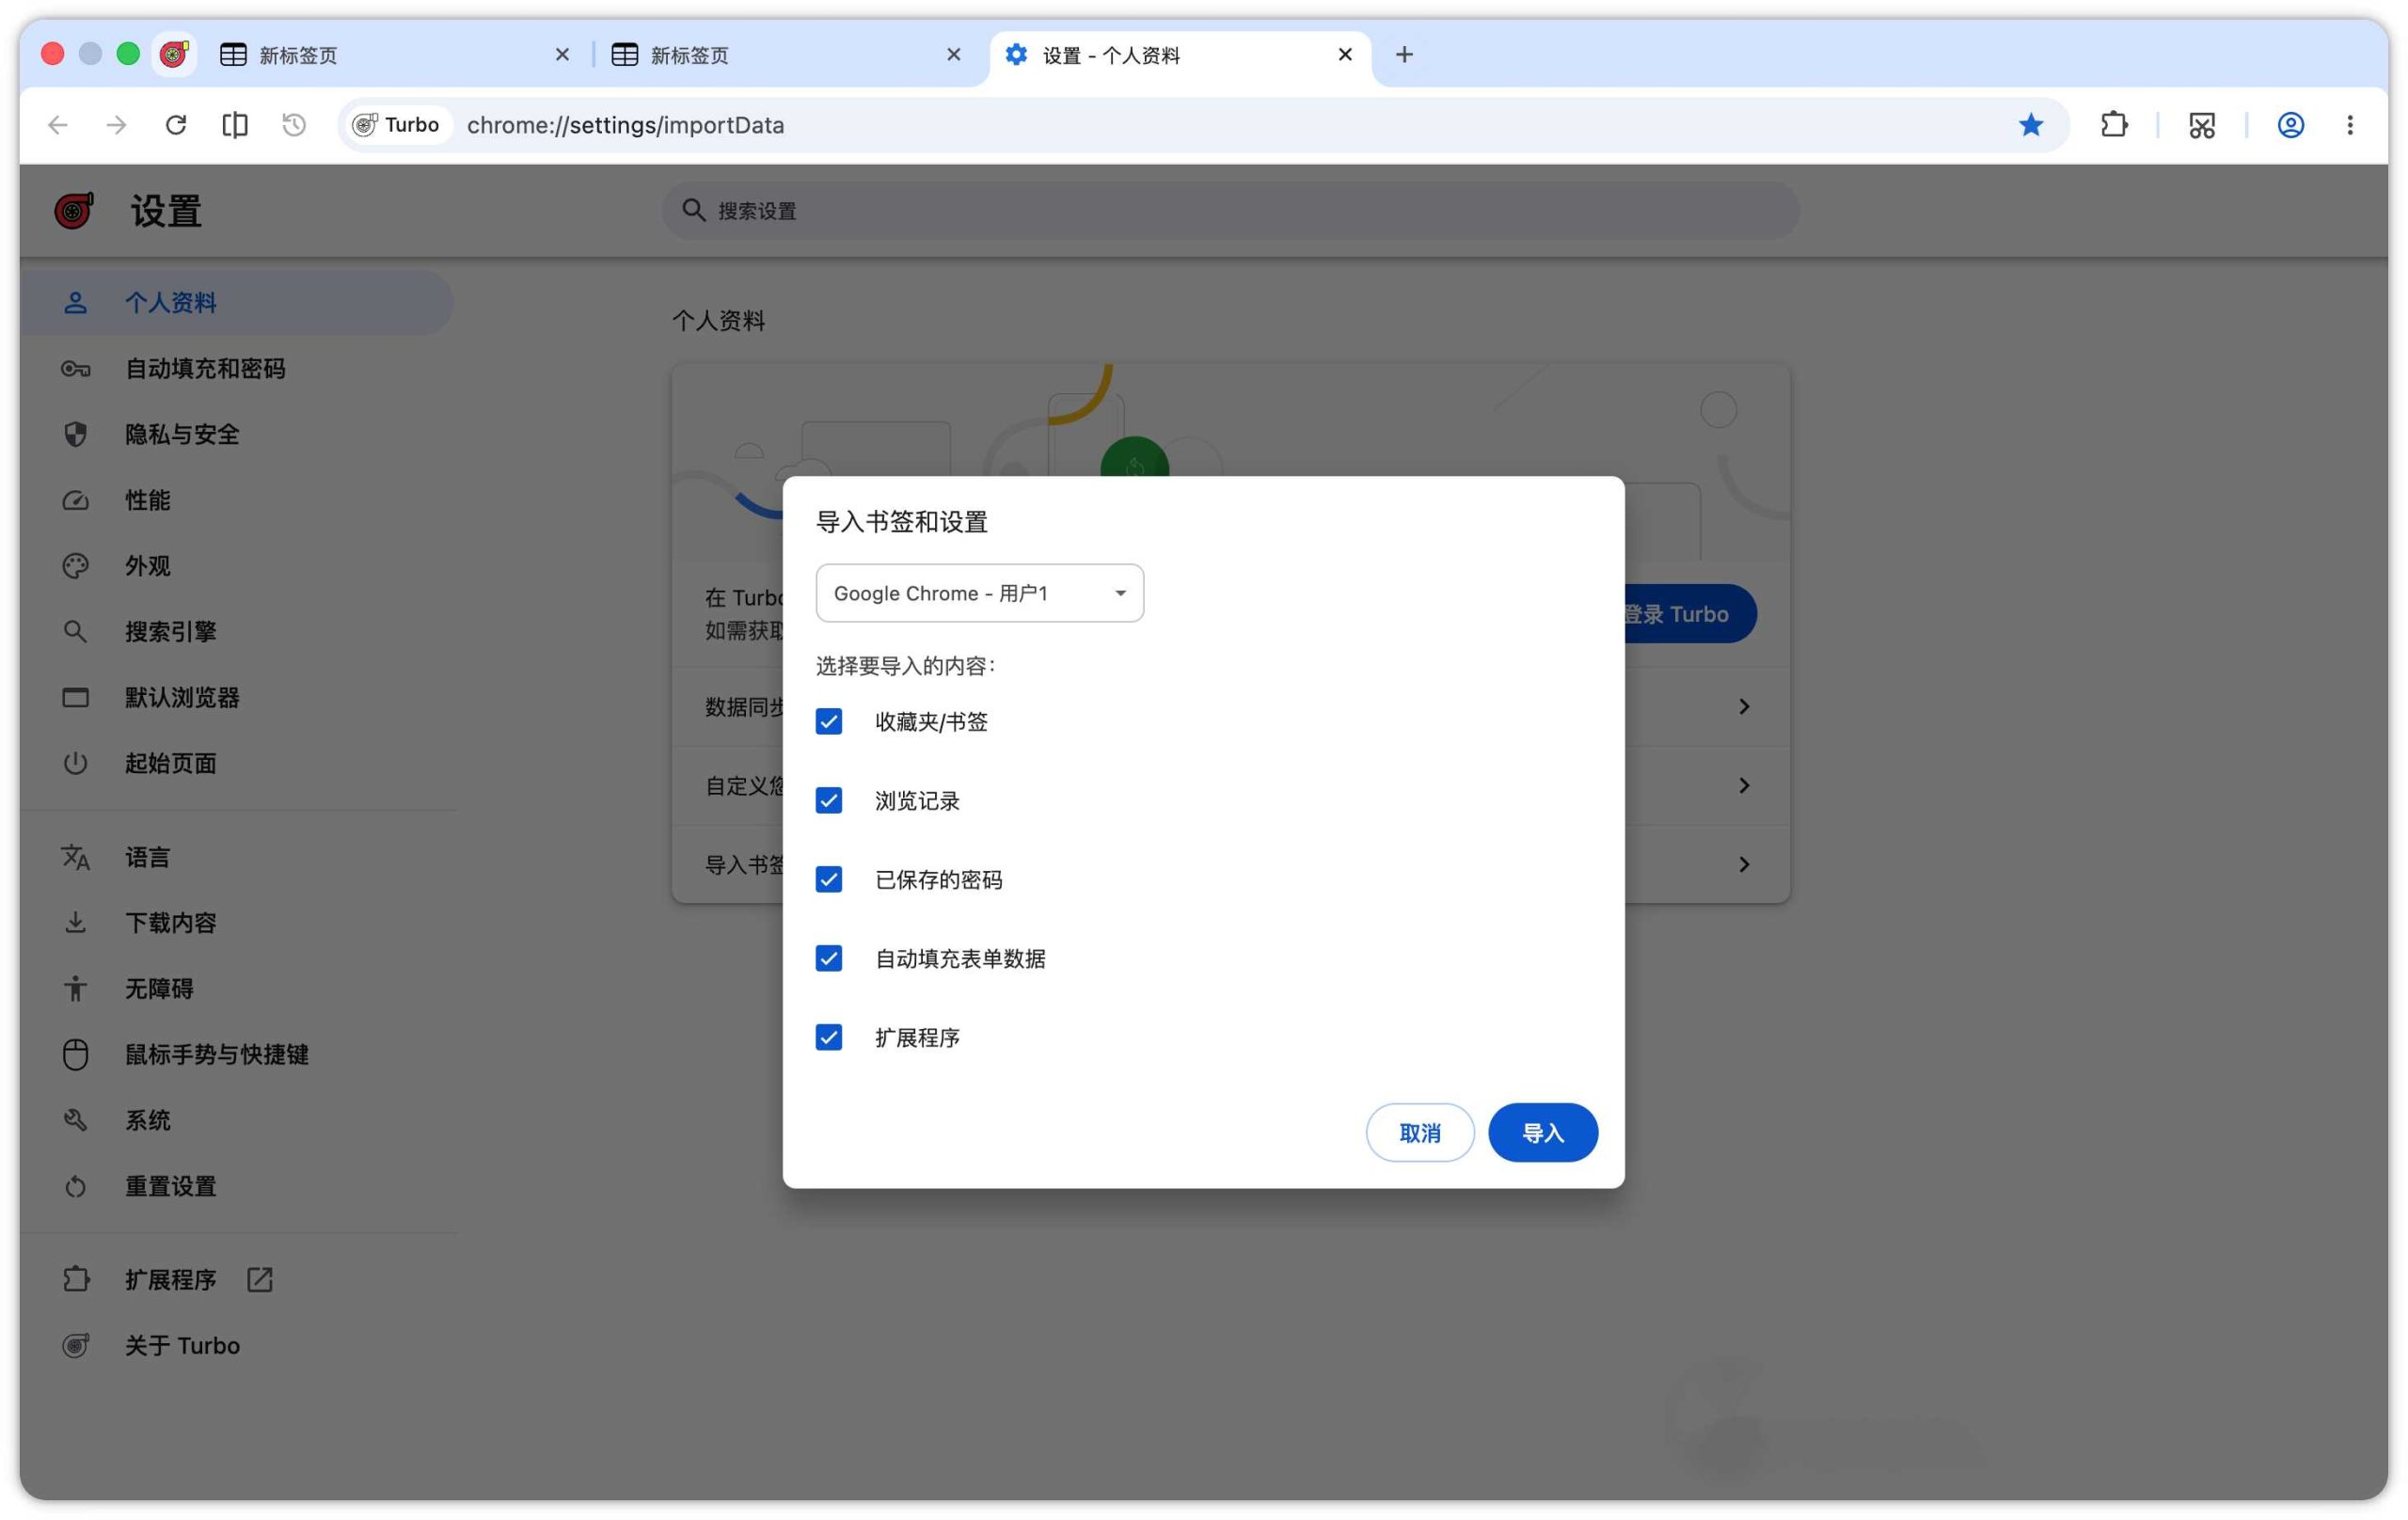Close the first 新标签页 tab
2408x1520 pixels.
562,54
